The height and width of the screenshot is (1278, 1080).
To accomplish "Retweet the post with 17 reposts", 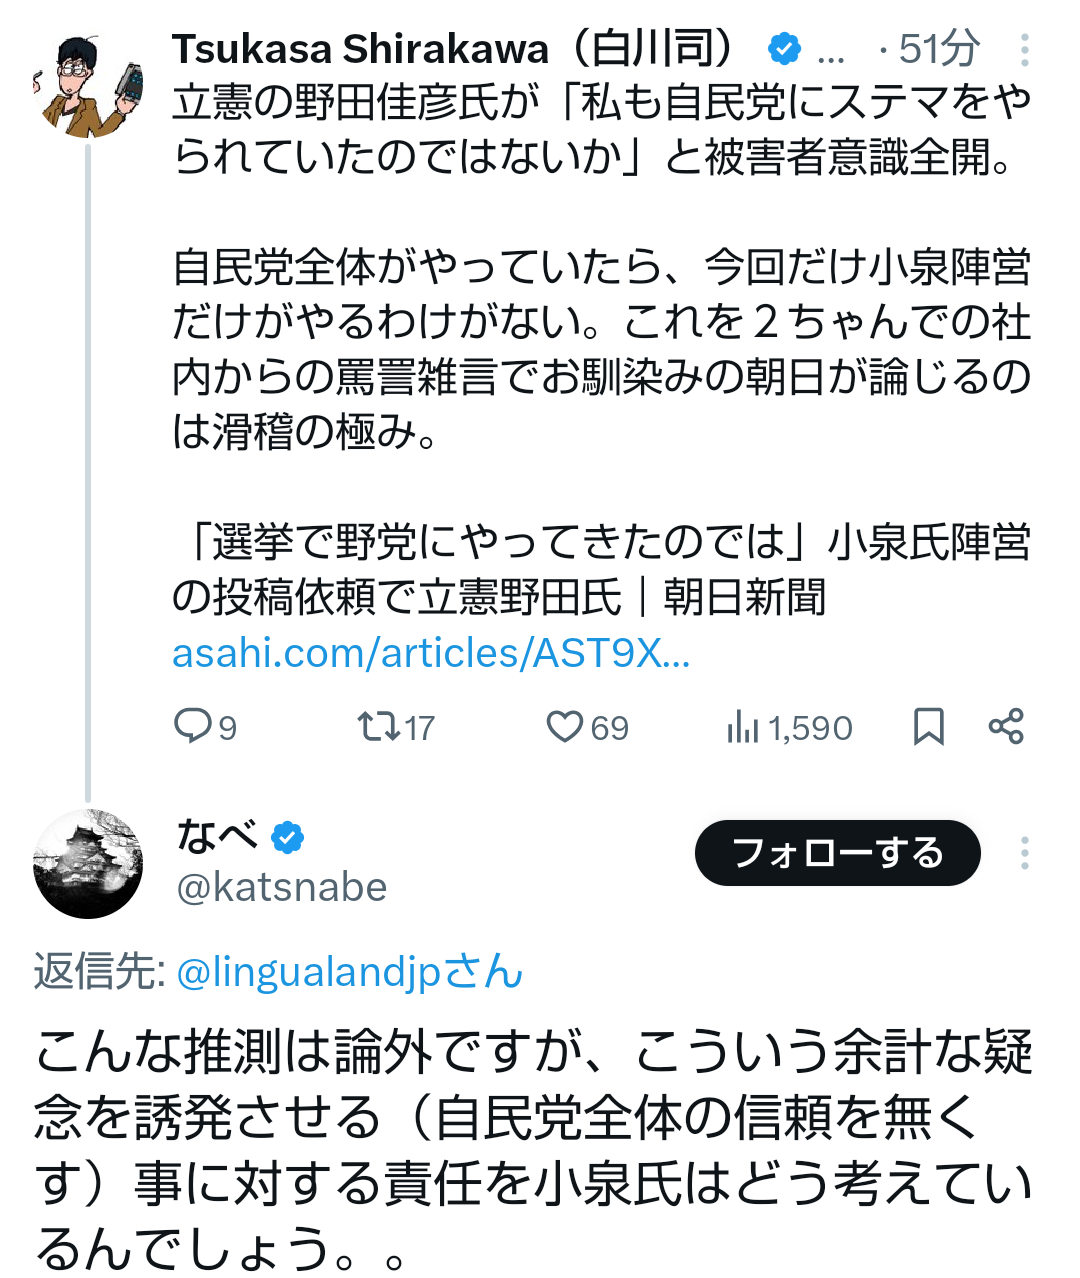I will (x=380, y=727).
